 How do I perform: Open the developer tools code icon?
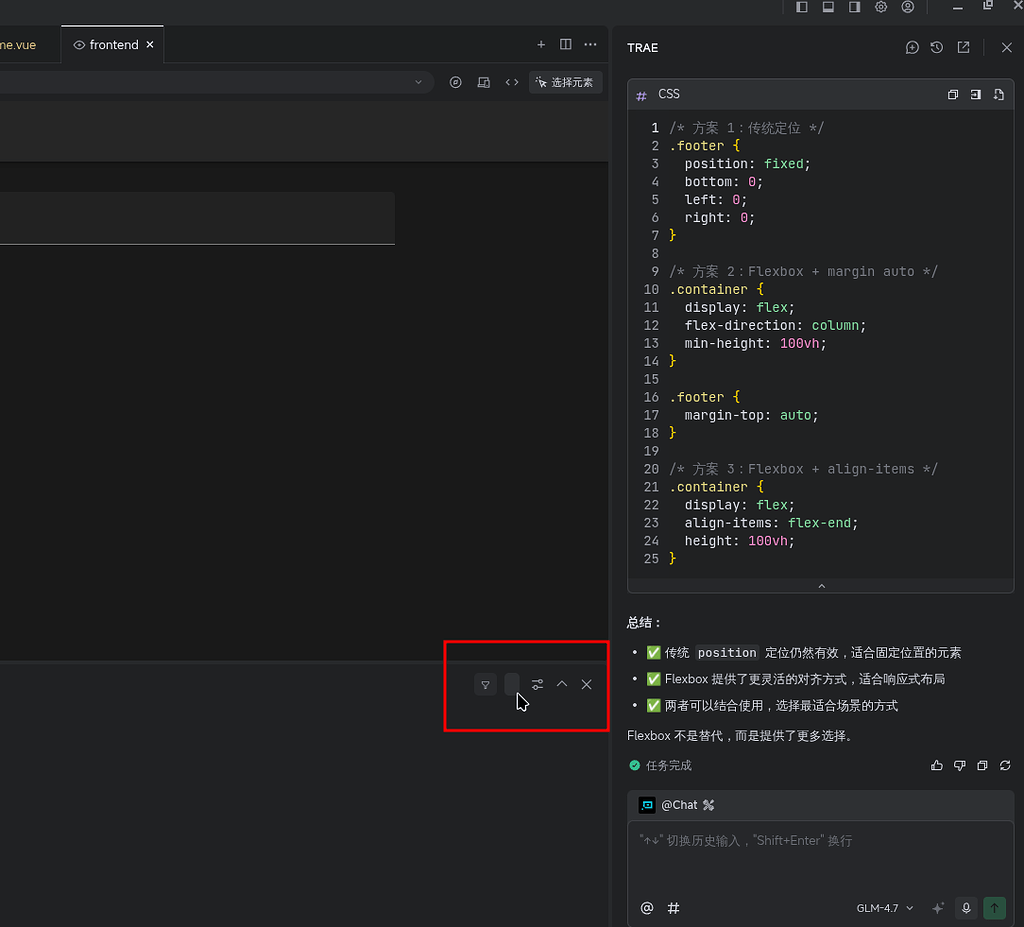[x=512, y=82]
